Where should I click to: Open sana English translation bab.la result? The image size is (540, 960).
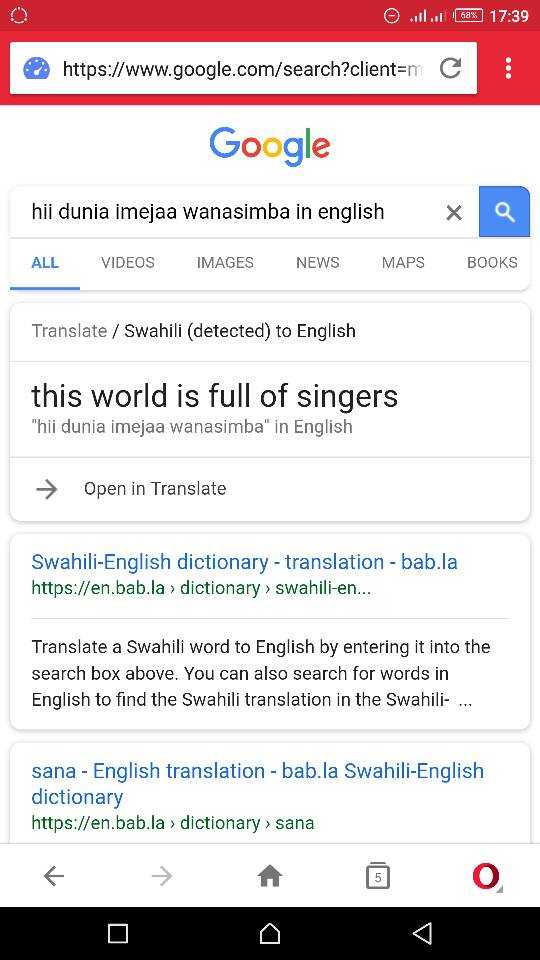[x=258, y=784]
